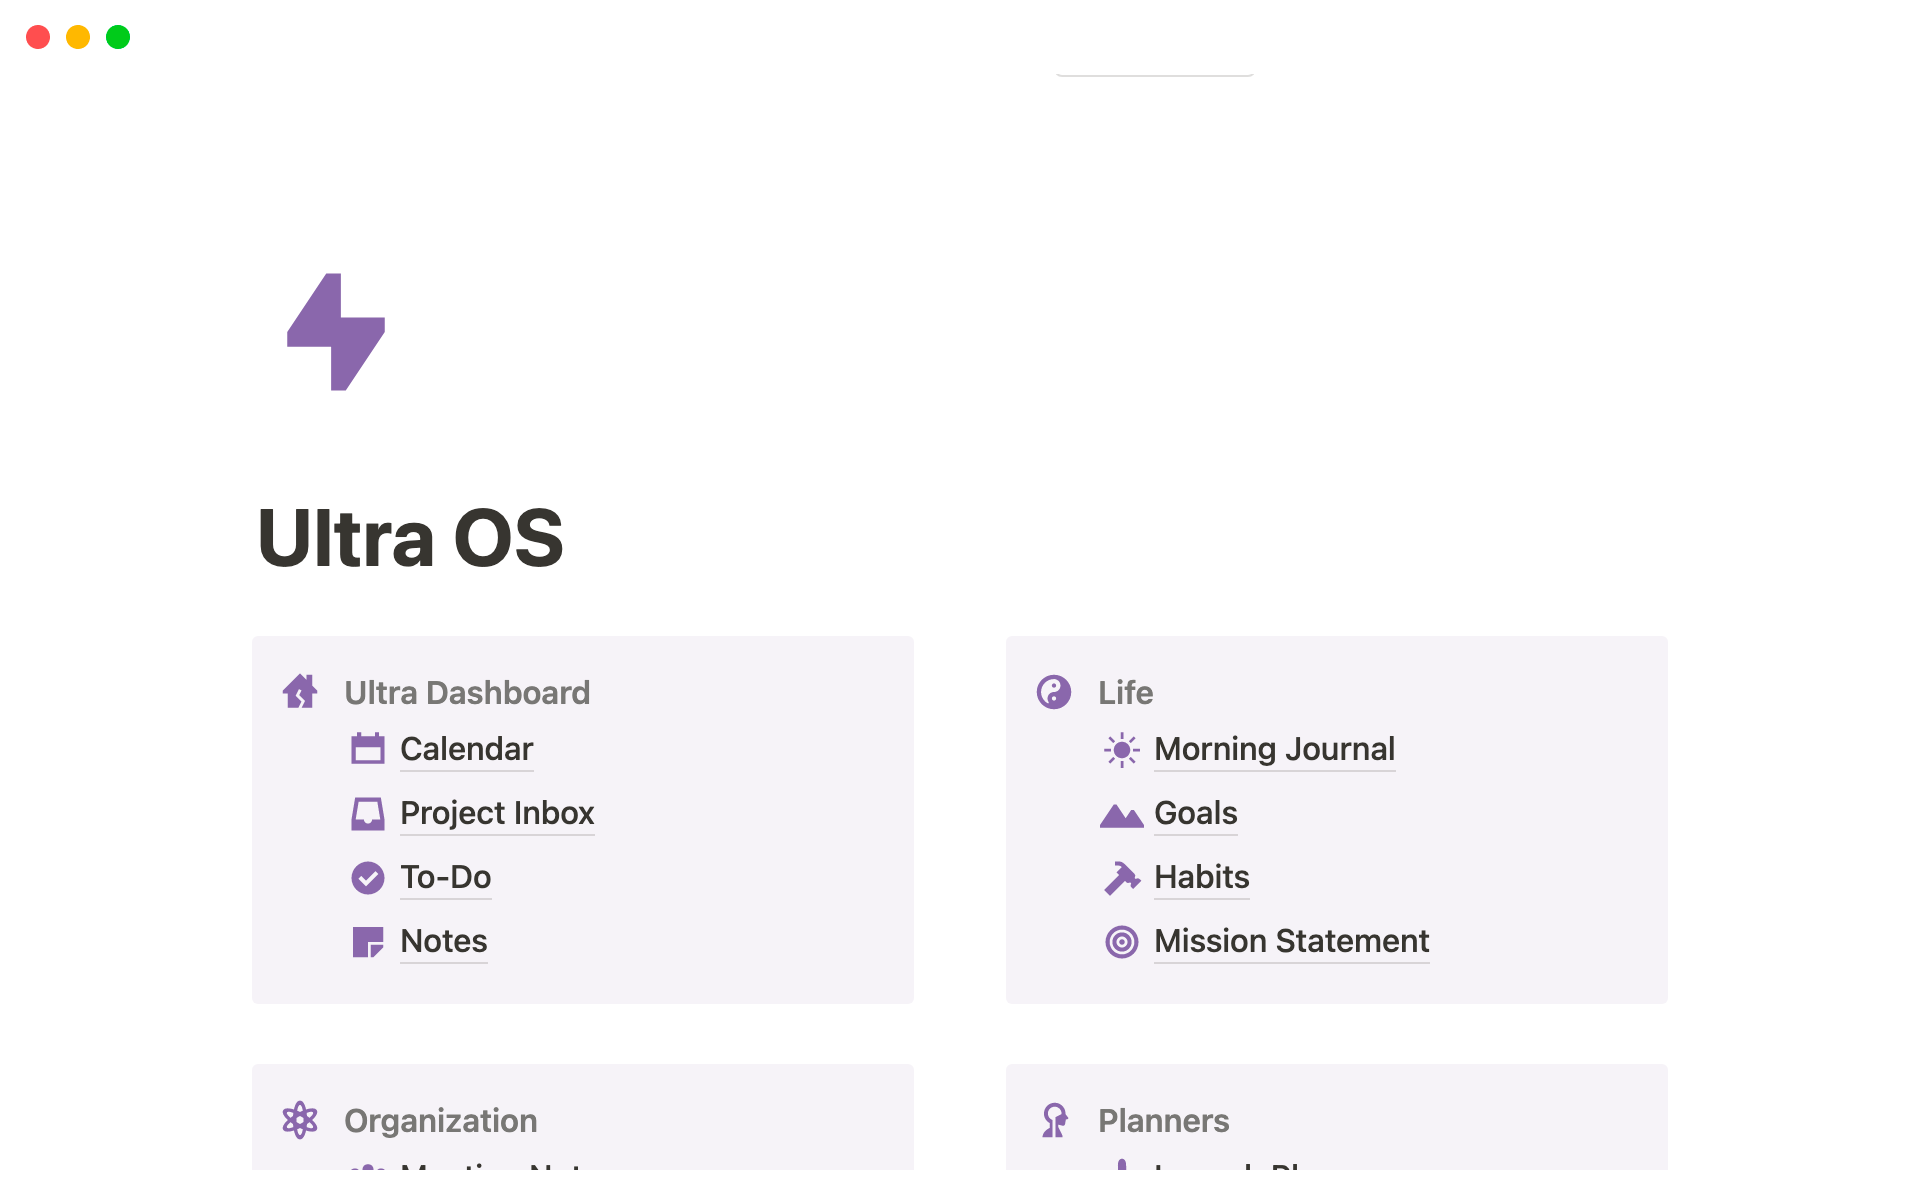Click the Ultra OS page title
The height and width of the screenshot is (1200, 1920).
pos(411,538)
